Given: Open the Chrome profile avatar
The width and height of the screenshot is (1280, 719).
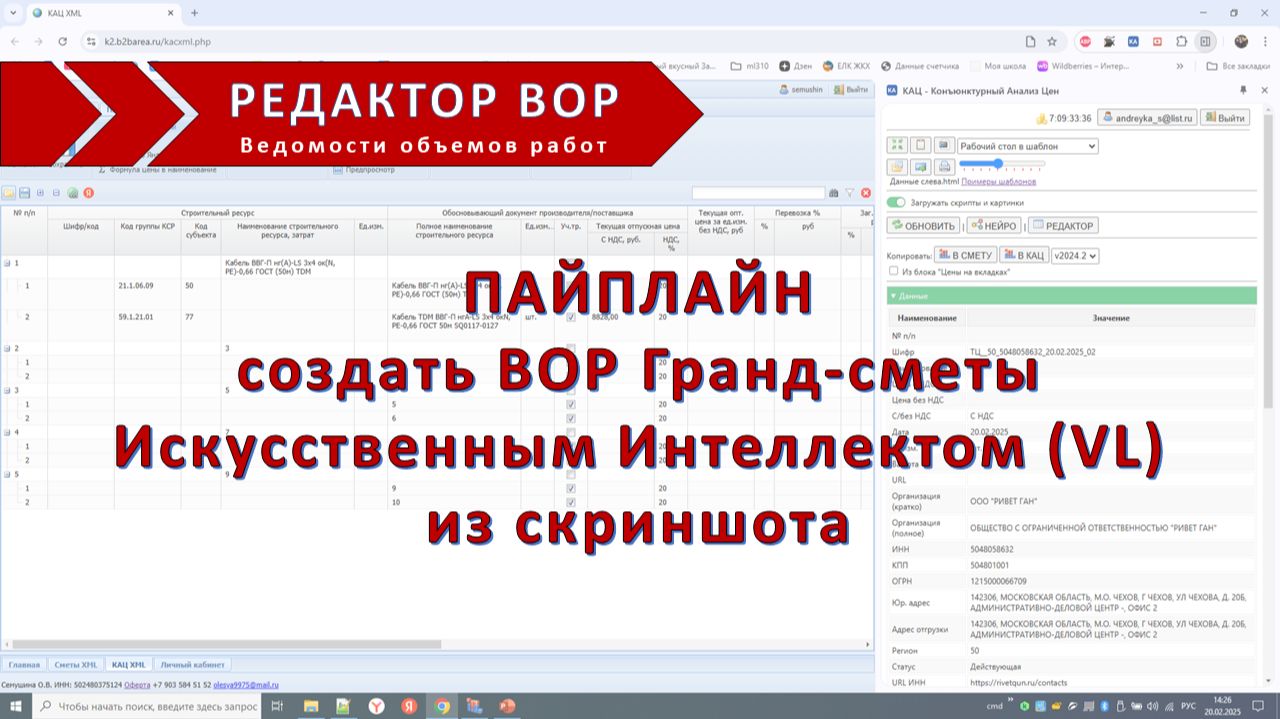Looking at the screenshot, I should pyautogui.click(x=1241, y=42).
